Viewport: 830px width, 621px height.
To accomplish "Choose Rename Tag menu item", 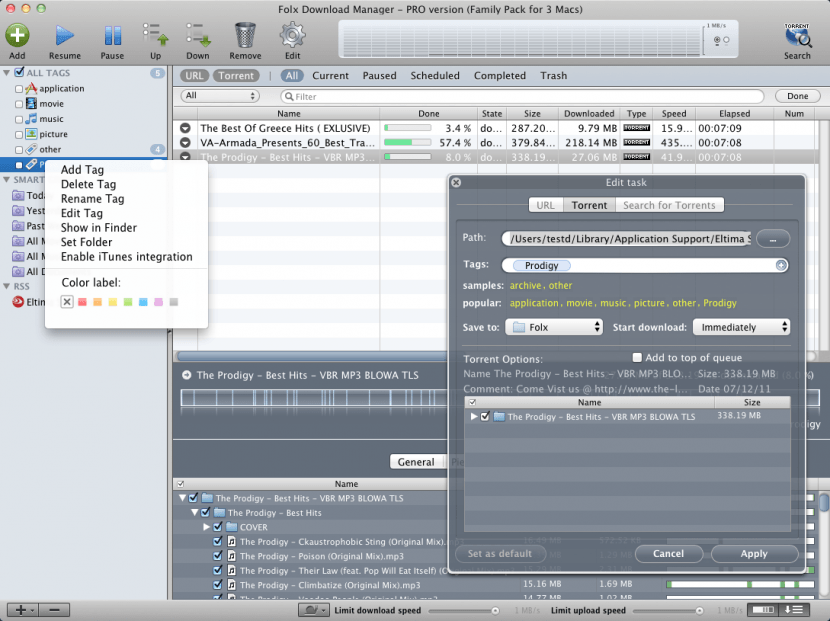I will point(93,199).
